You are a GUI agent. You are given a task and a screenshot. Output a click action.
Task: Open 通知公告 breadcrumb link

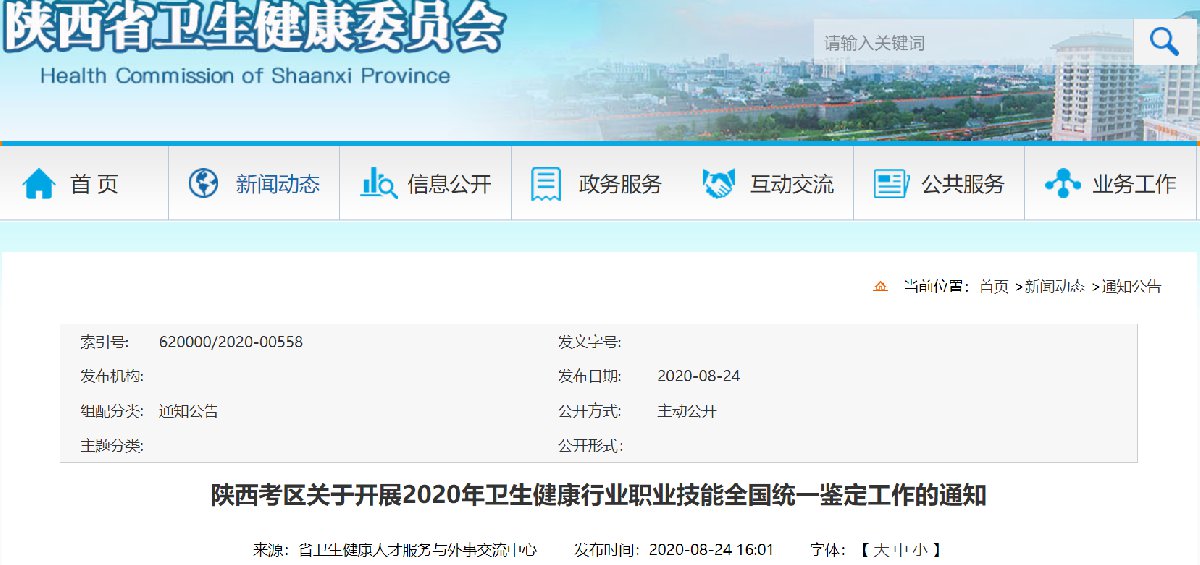click(x=1132, y=287)
